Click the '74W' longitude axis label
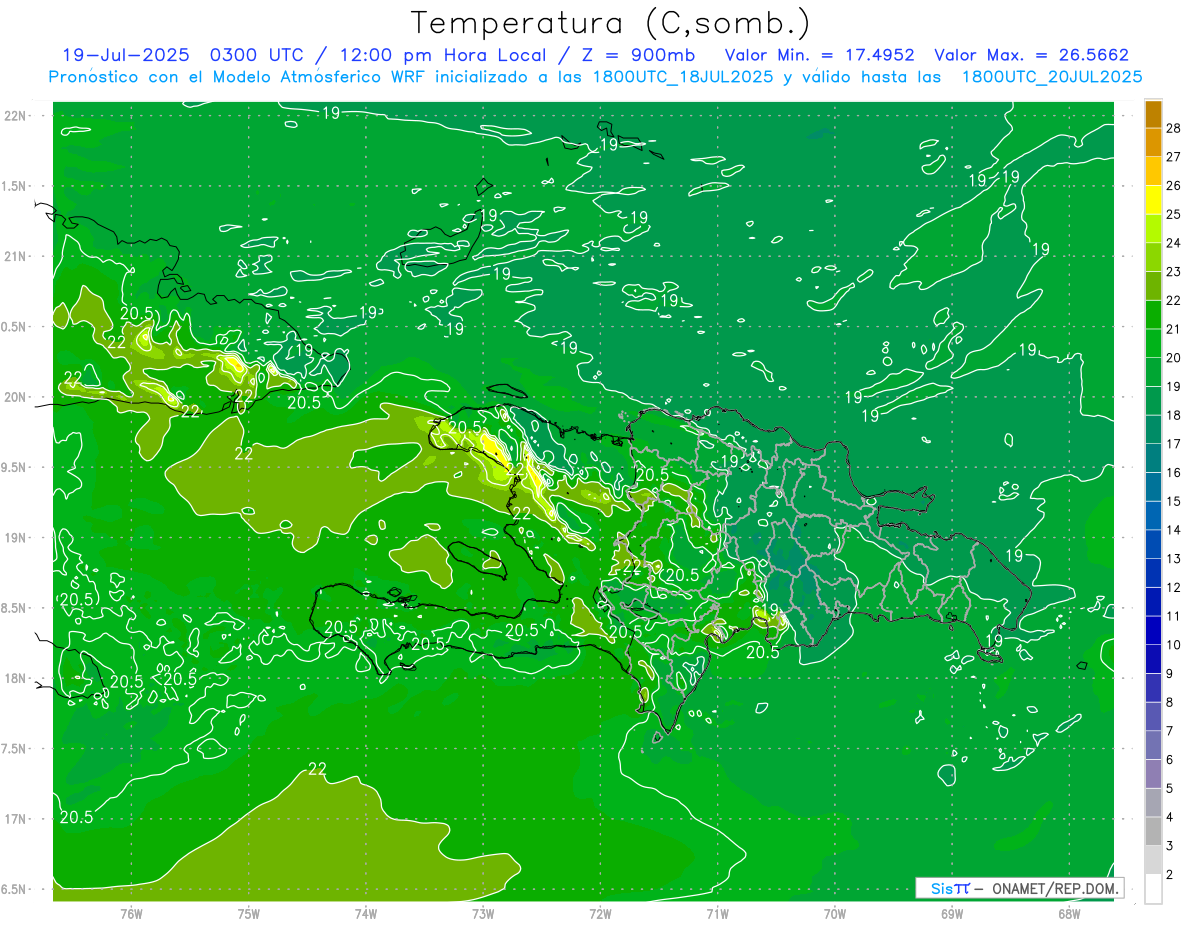This screenshot has height=927, width=1200. click(x=366, y=914)
